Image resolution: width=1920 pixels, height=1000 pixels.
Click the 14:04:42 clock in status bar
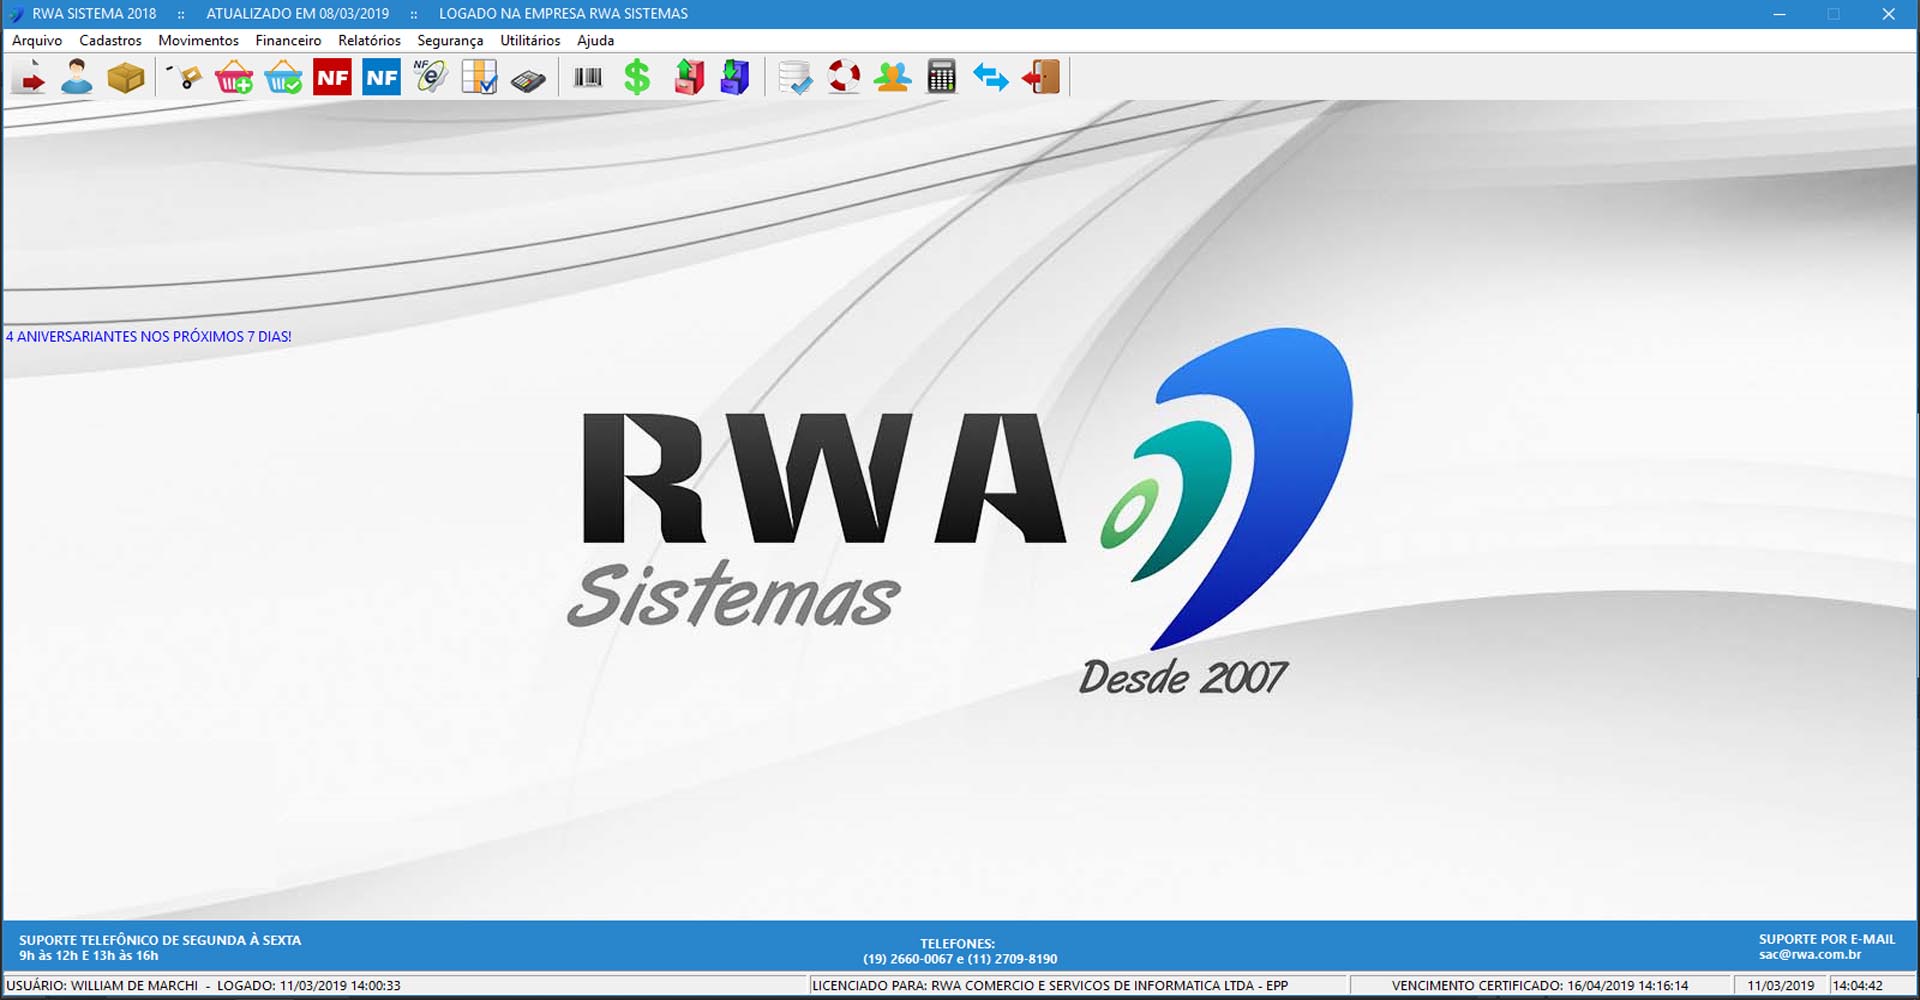coord(1858,986)
